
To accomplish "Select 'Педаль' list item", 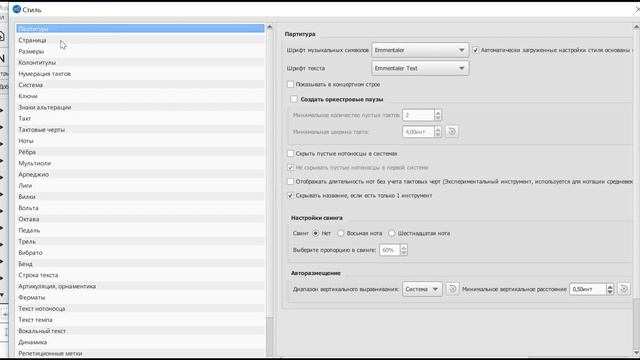I will 140,230.
